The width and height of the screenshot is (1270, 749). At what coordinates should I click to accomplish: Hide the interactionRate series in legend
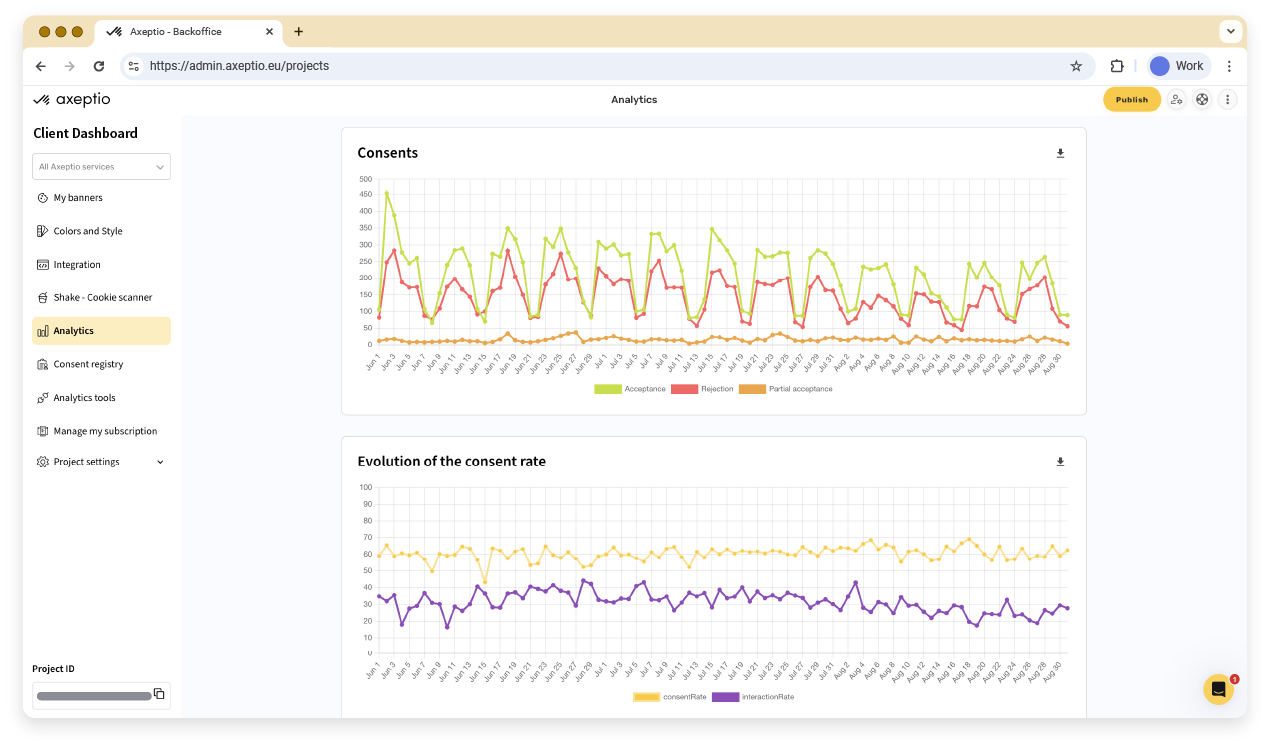tap(725, 697)
